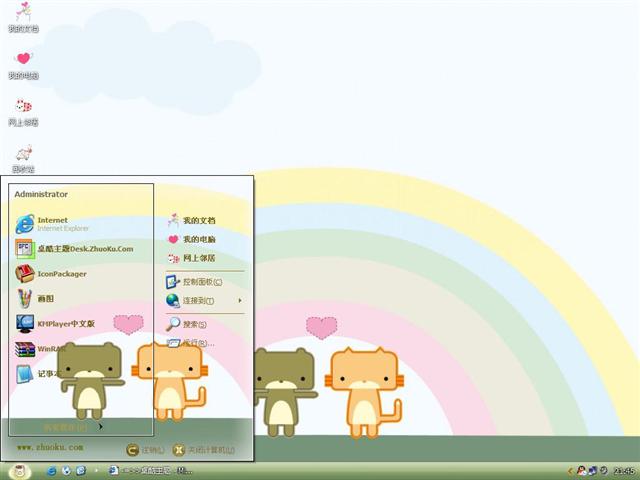The height and width of the screenshot is (480, 640).
Task: Open Control Panel 控制面板(C)
Action: pyautogui.click(x=194, y=282)
